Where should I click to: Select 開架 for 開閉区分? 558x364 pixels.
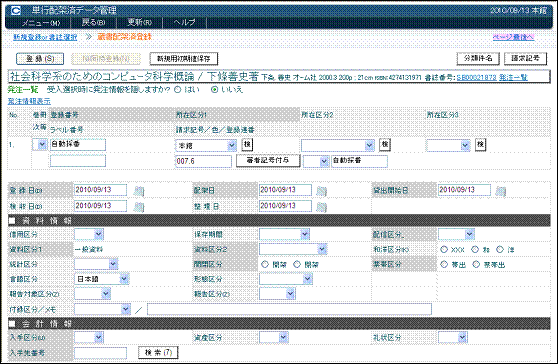[x=265, y=264]
